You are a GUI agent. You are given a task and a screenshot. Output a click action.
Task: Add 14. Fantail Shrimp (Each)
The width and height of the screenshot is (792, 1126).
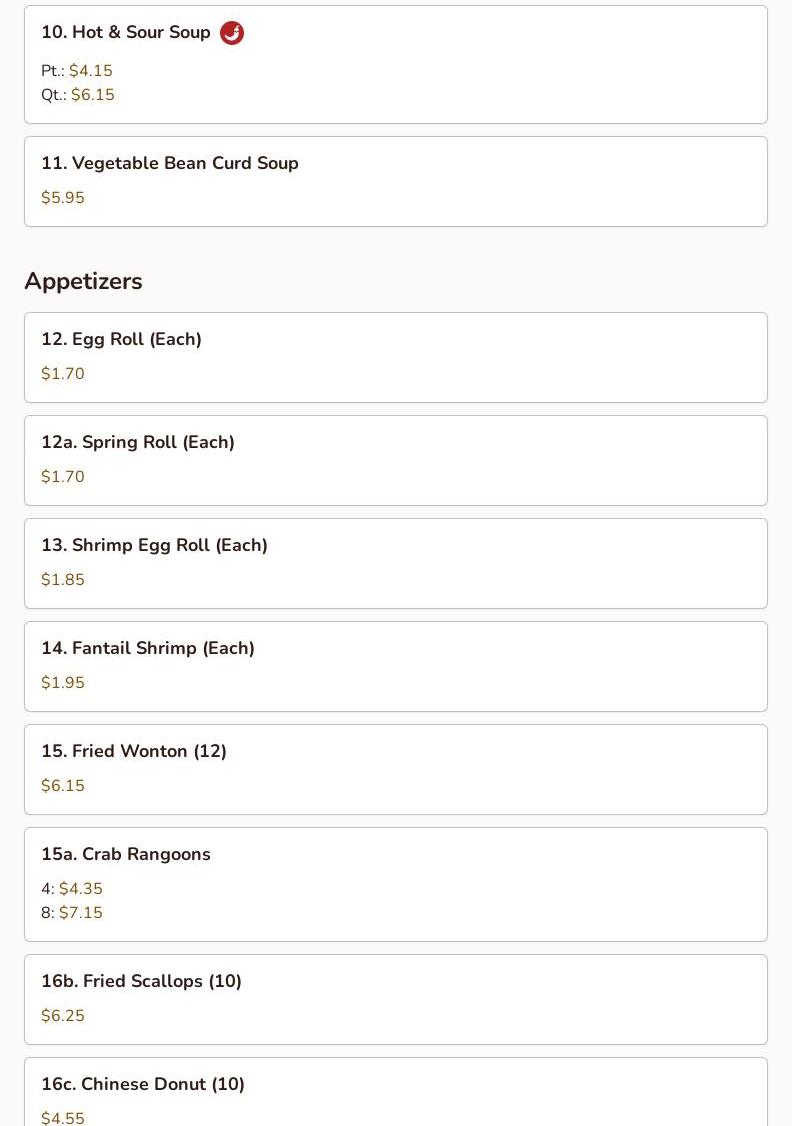pyautogui.click(x=396, y=666)
